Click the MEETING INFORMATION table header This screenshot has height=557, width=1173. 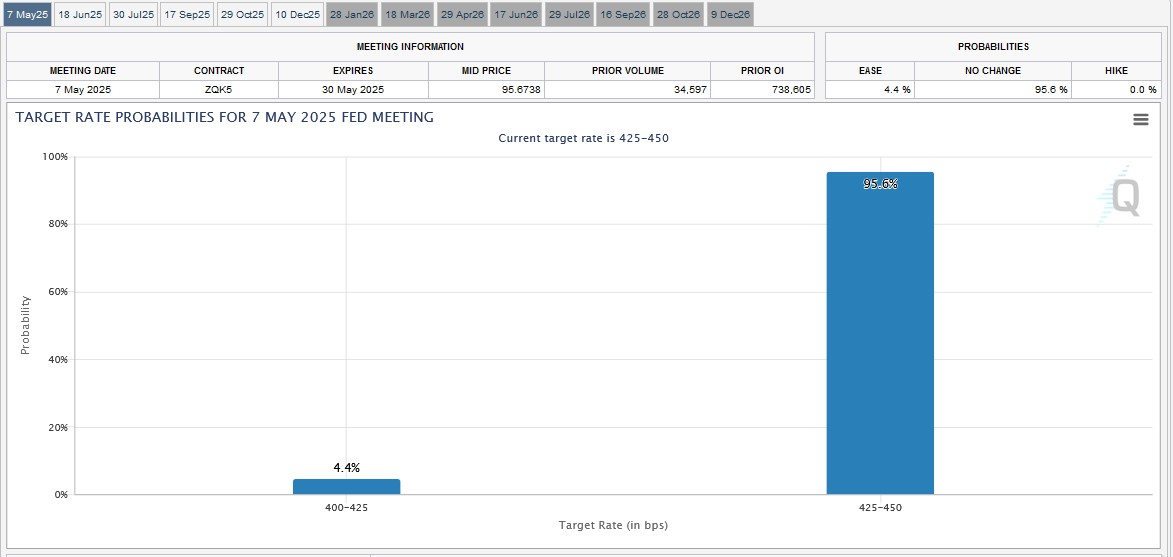(x=410, y=46)
